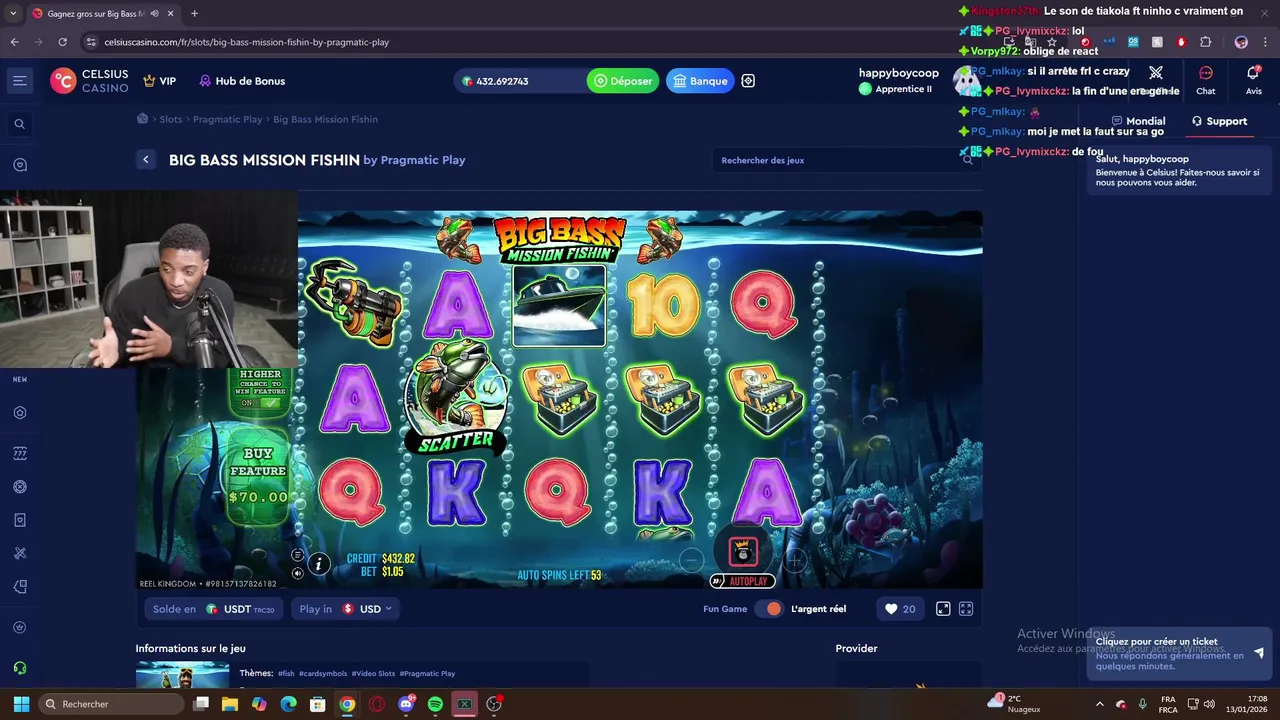The width and height of the screenshot is (1280, 720).
Task: Switch to the Mondial chat tab
Action: click(x=1138, y=121)
